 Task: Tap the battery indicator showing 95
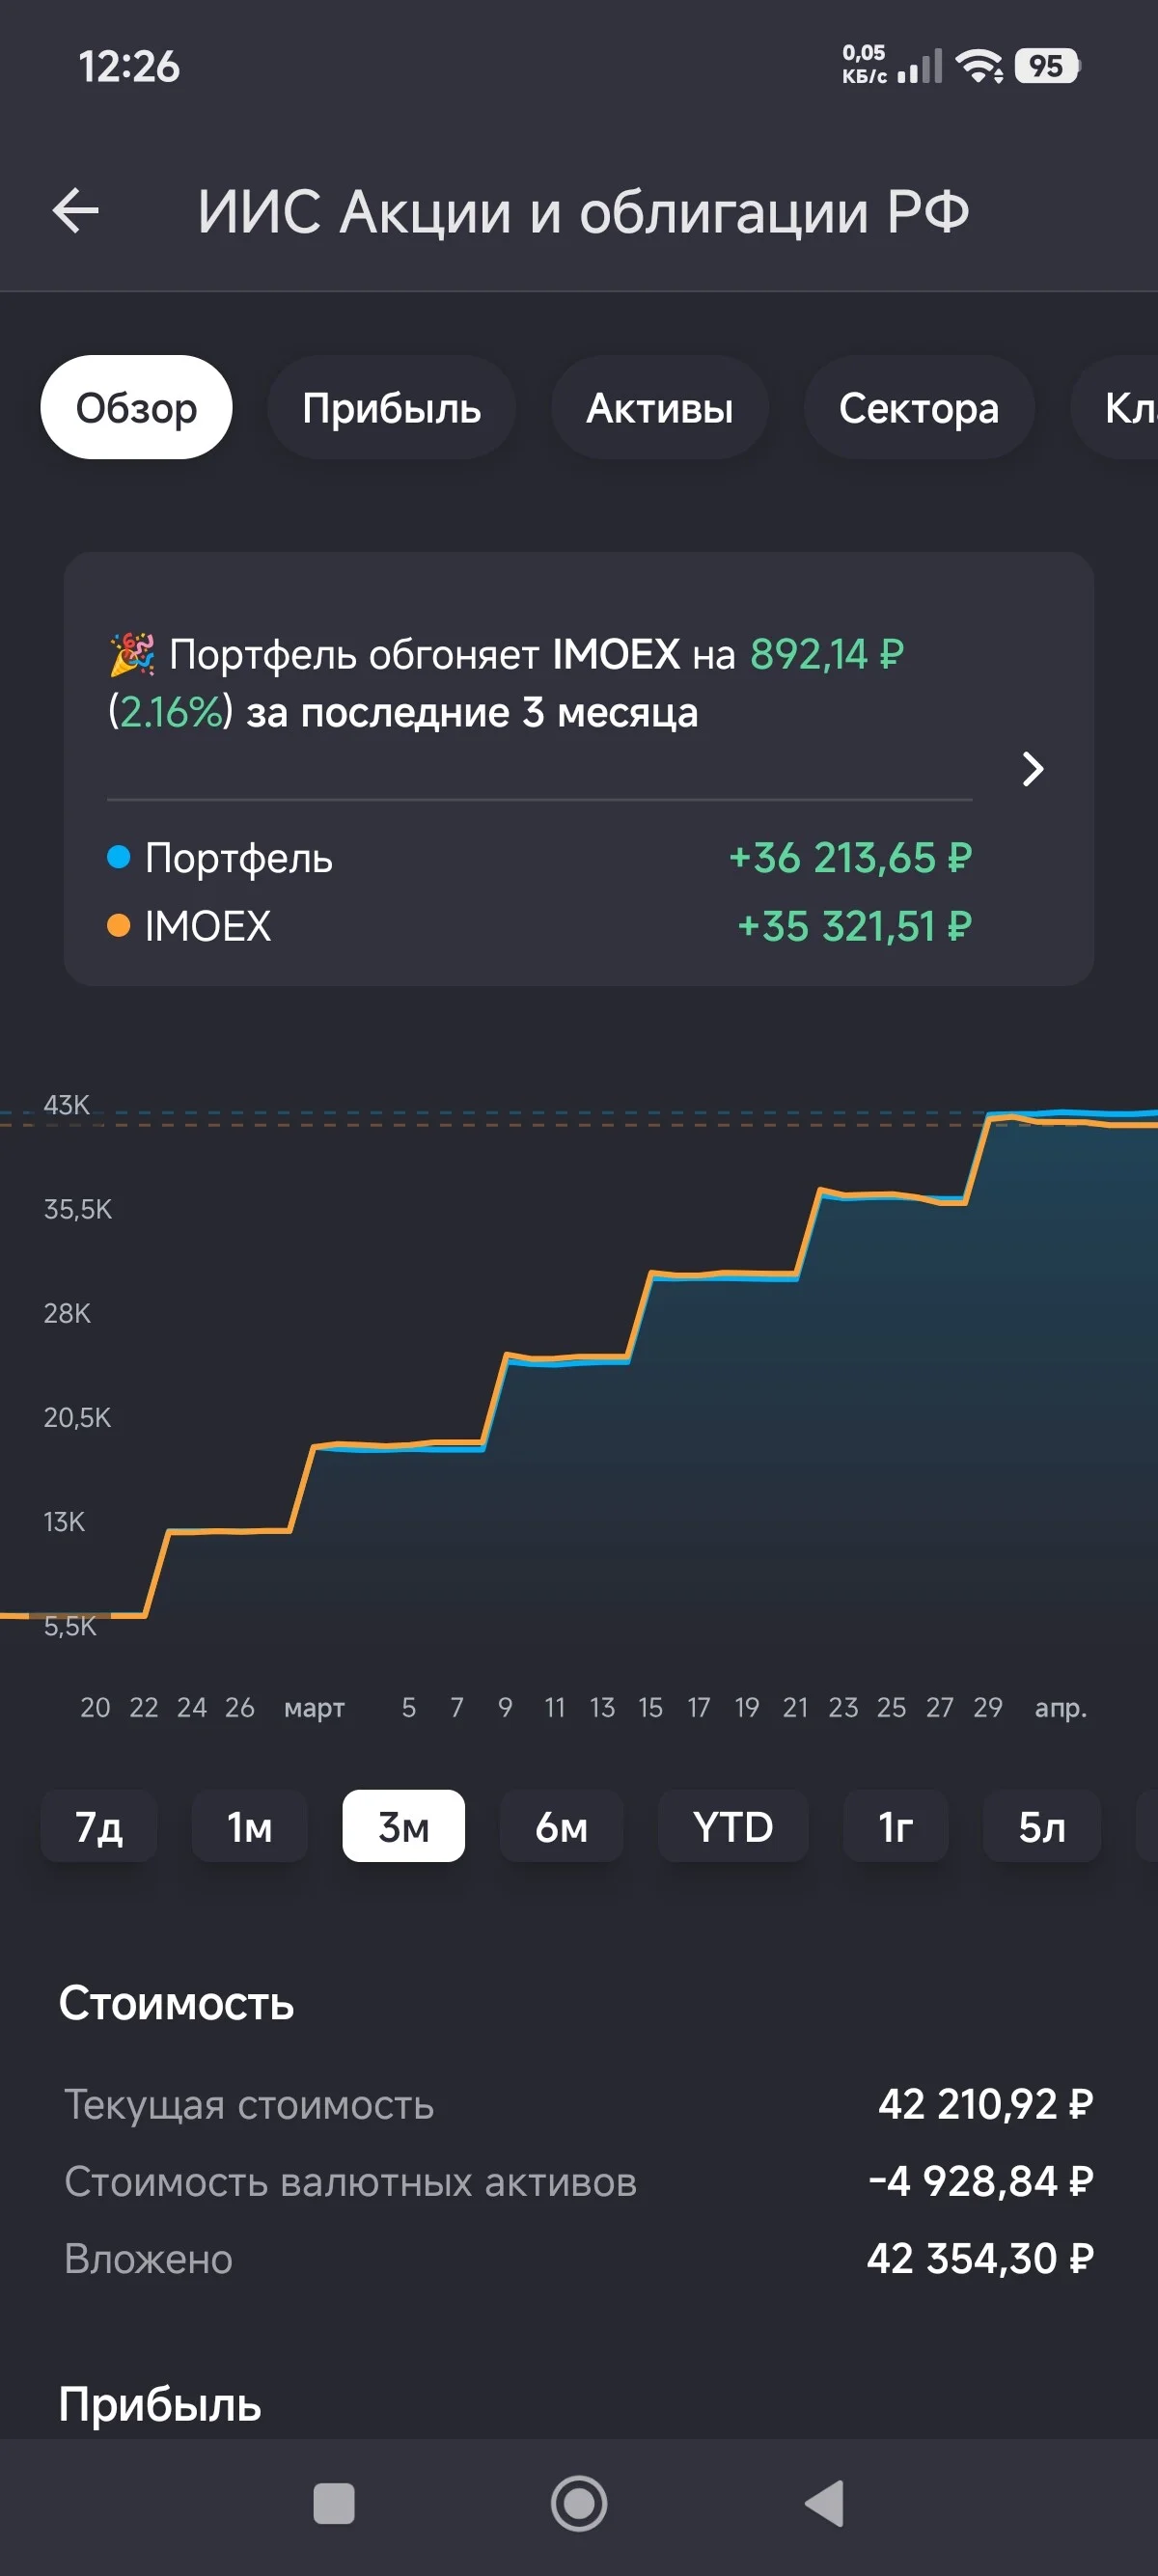point(1047,66)
